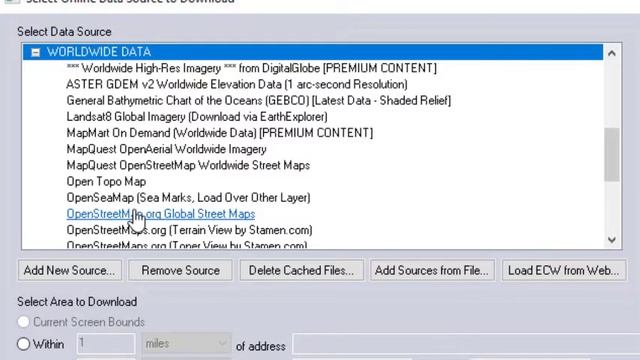Screen dimensions: 640x360
Task: Click Delete Cached Files button
Action: [302, 270]
